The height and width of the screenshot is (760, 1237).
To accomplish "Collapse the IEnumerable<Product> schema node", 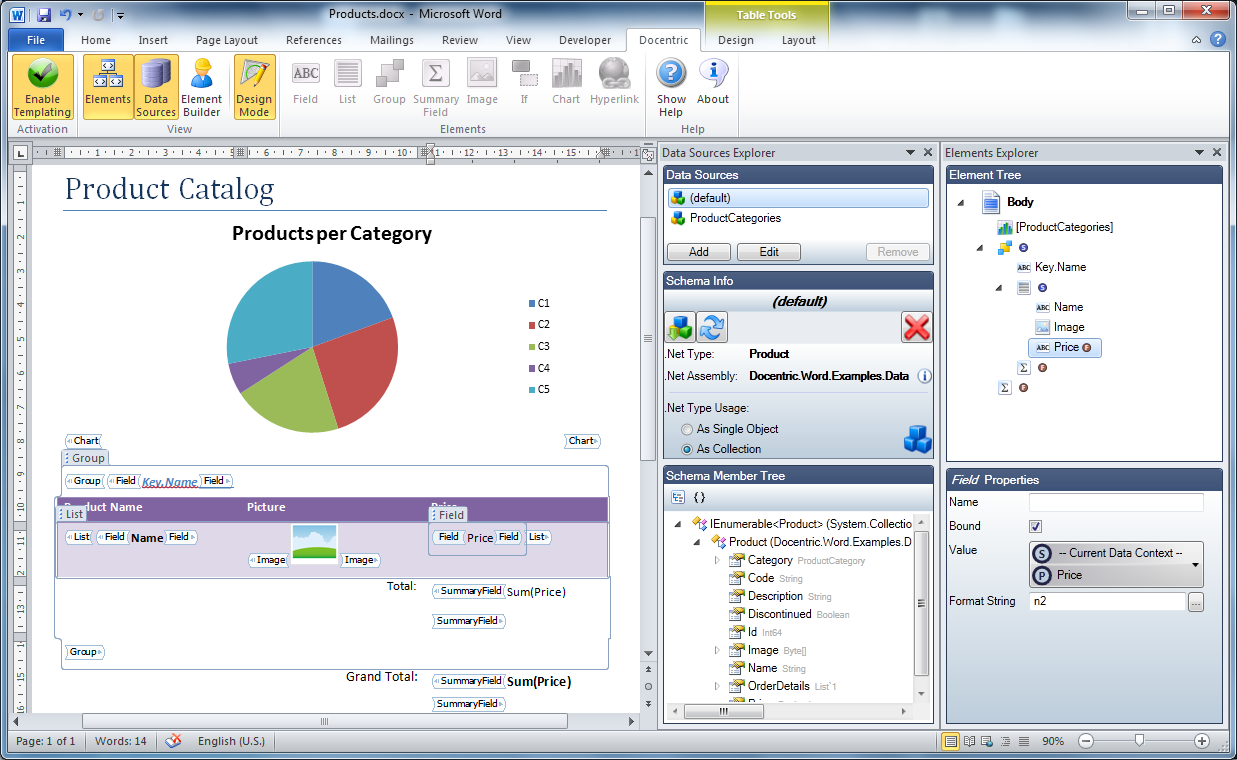I will (x=679, y=523).
